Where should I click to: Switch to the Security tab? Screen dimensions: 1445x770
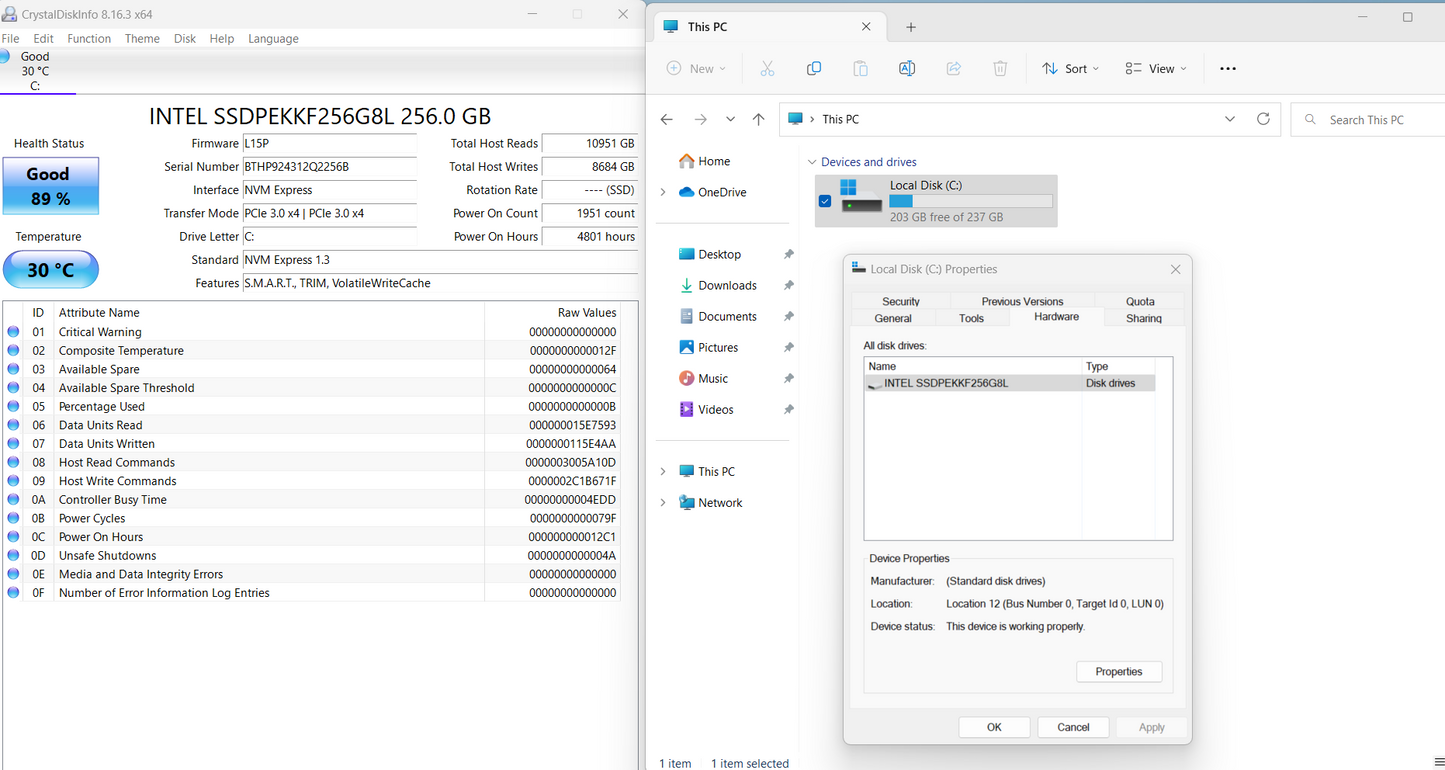[x=901, y=301]
